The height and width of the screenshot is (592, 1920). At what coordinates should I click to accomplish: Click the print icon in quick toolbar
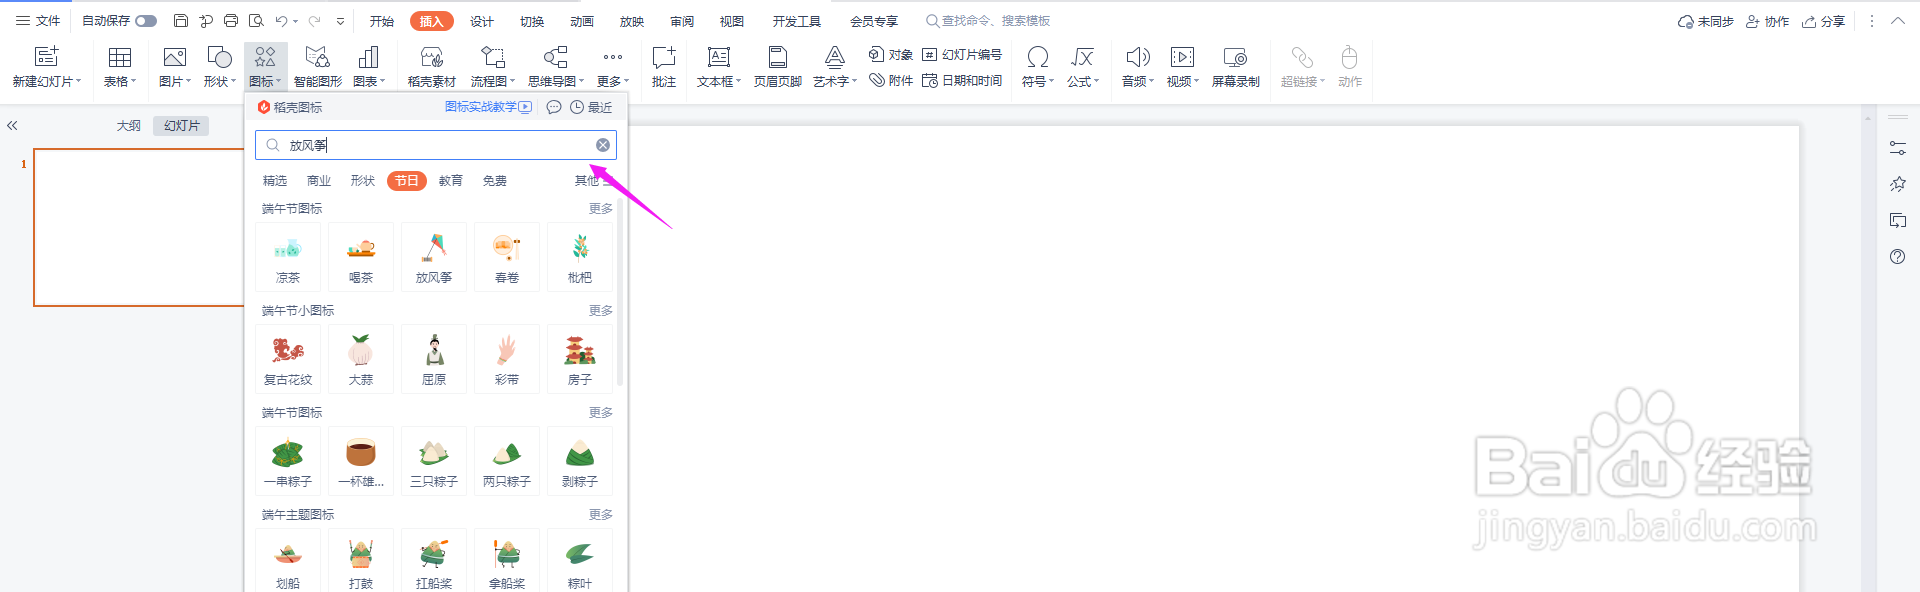click(x=231, y=21)
